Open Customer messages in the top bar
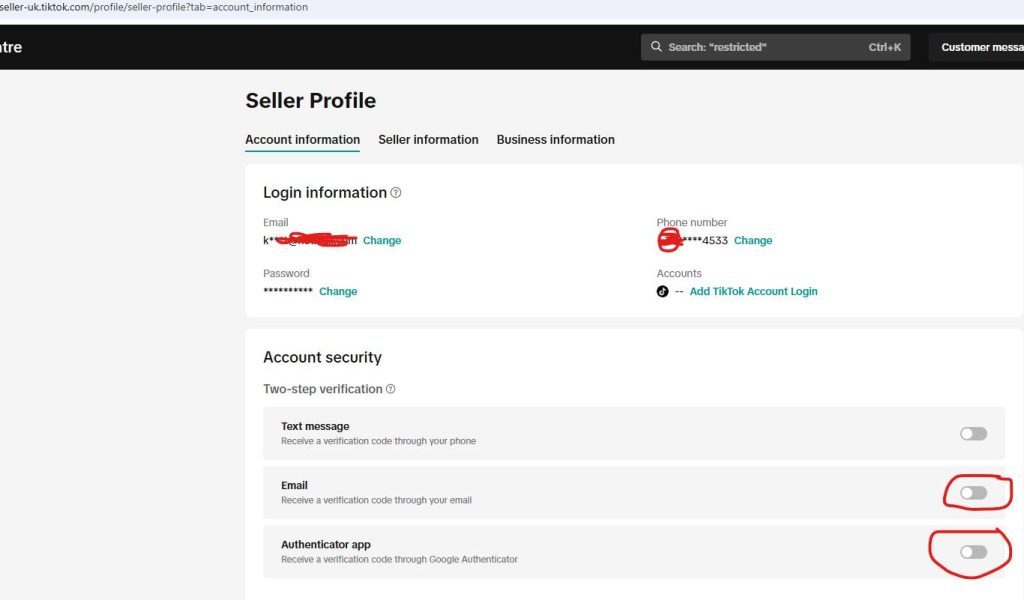Screen dimensions: 1024x600 (980, 47)
